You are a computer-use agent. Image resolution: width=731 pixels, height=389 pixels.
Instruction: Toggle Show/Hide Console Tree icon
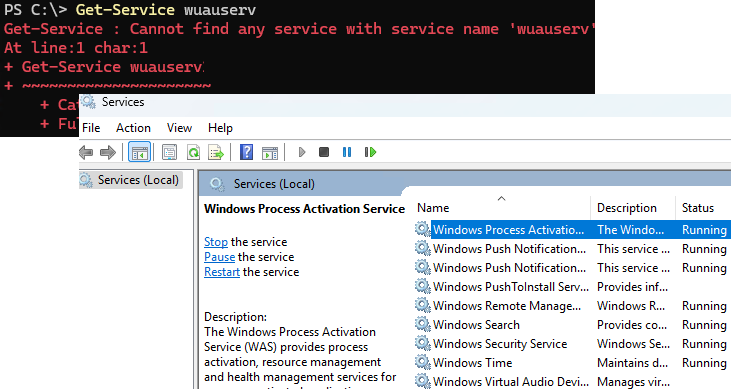click(x=139, y=152)
